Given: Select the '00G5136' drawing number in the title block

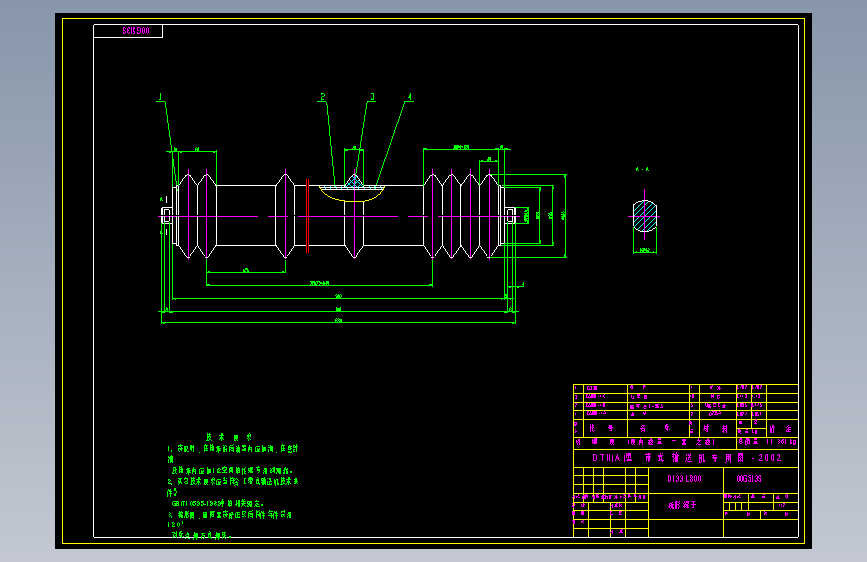Looking at the screenshot, I should tap(749, 479).
